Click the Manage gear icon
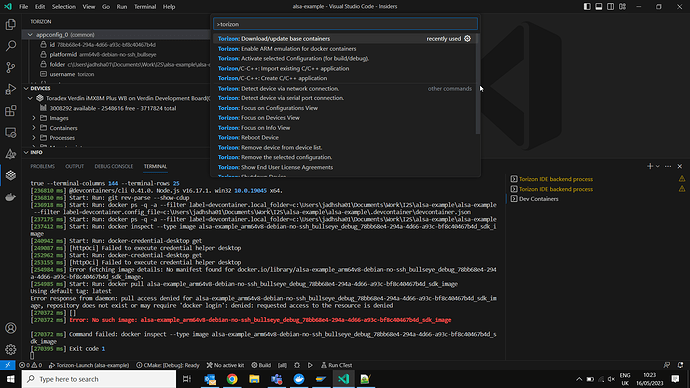This screenshot has height=388, width=690. point(11,349)
